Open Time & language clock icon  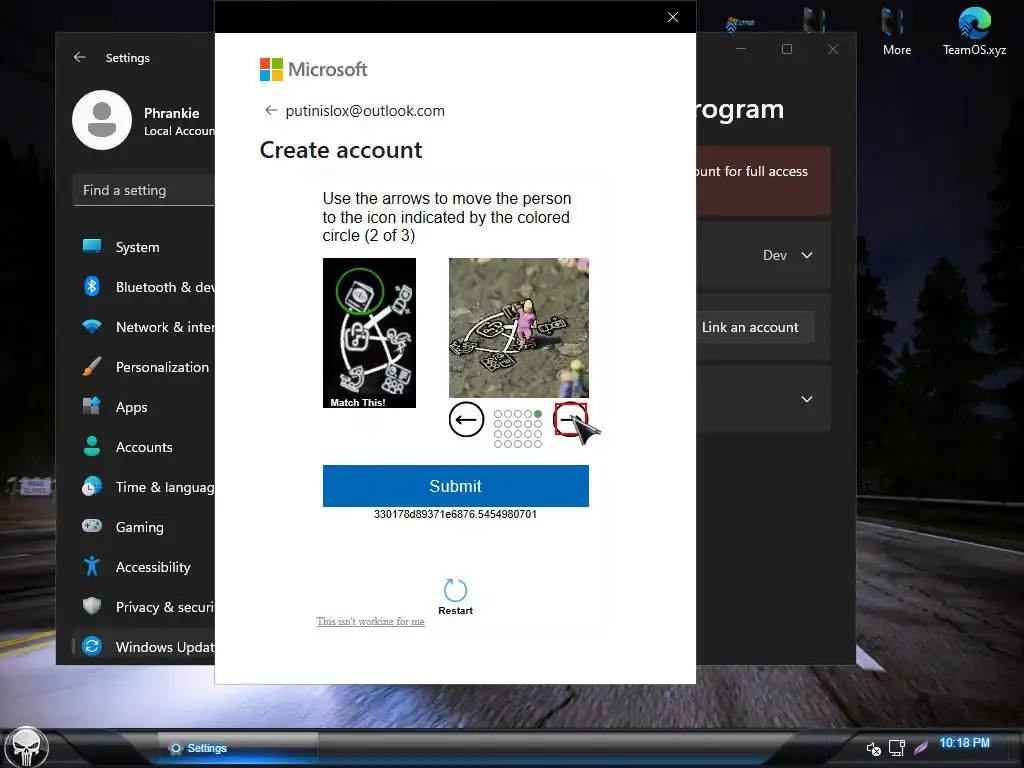click(92, 486)
